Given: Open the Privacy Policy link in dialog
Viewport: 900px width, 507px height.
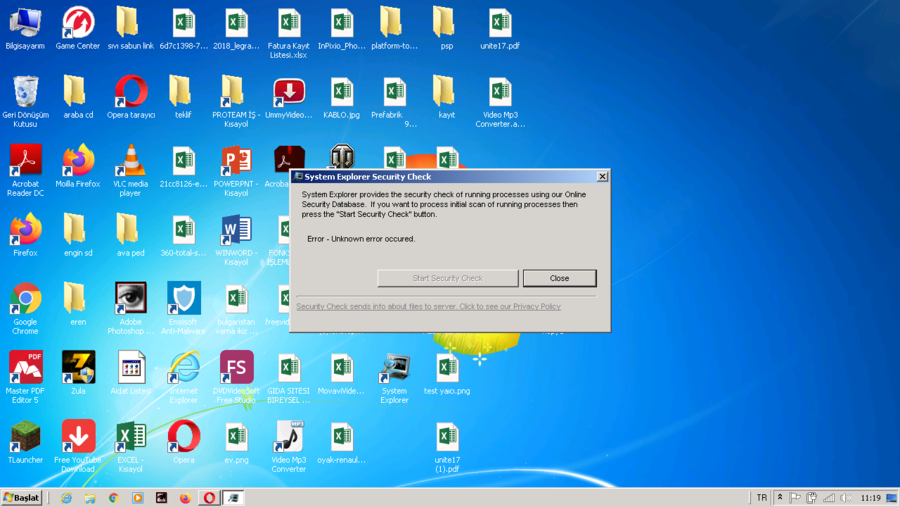Looking at the screenshot, I should click(428, 307).
